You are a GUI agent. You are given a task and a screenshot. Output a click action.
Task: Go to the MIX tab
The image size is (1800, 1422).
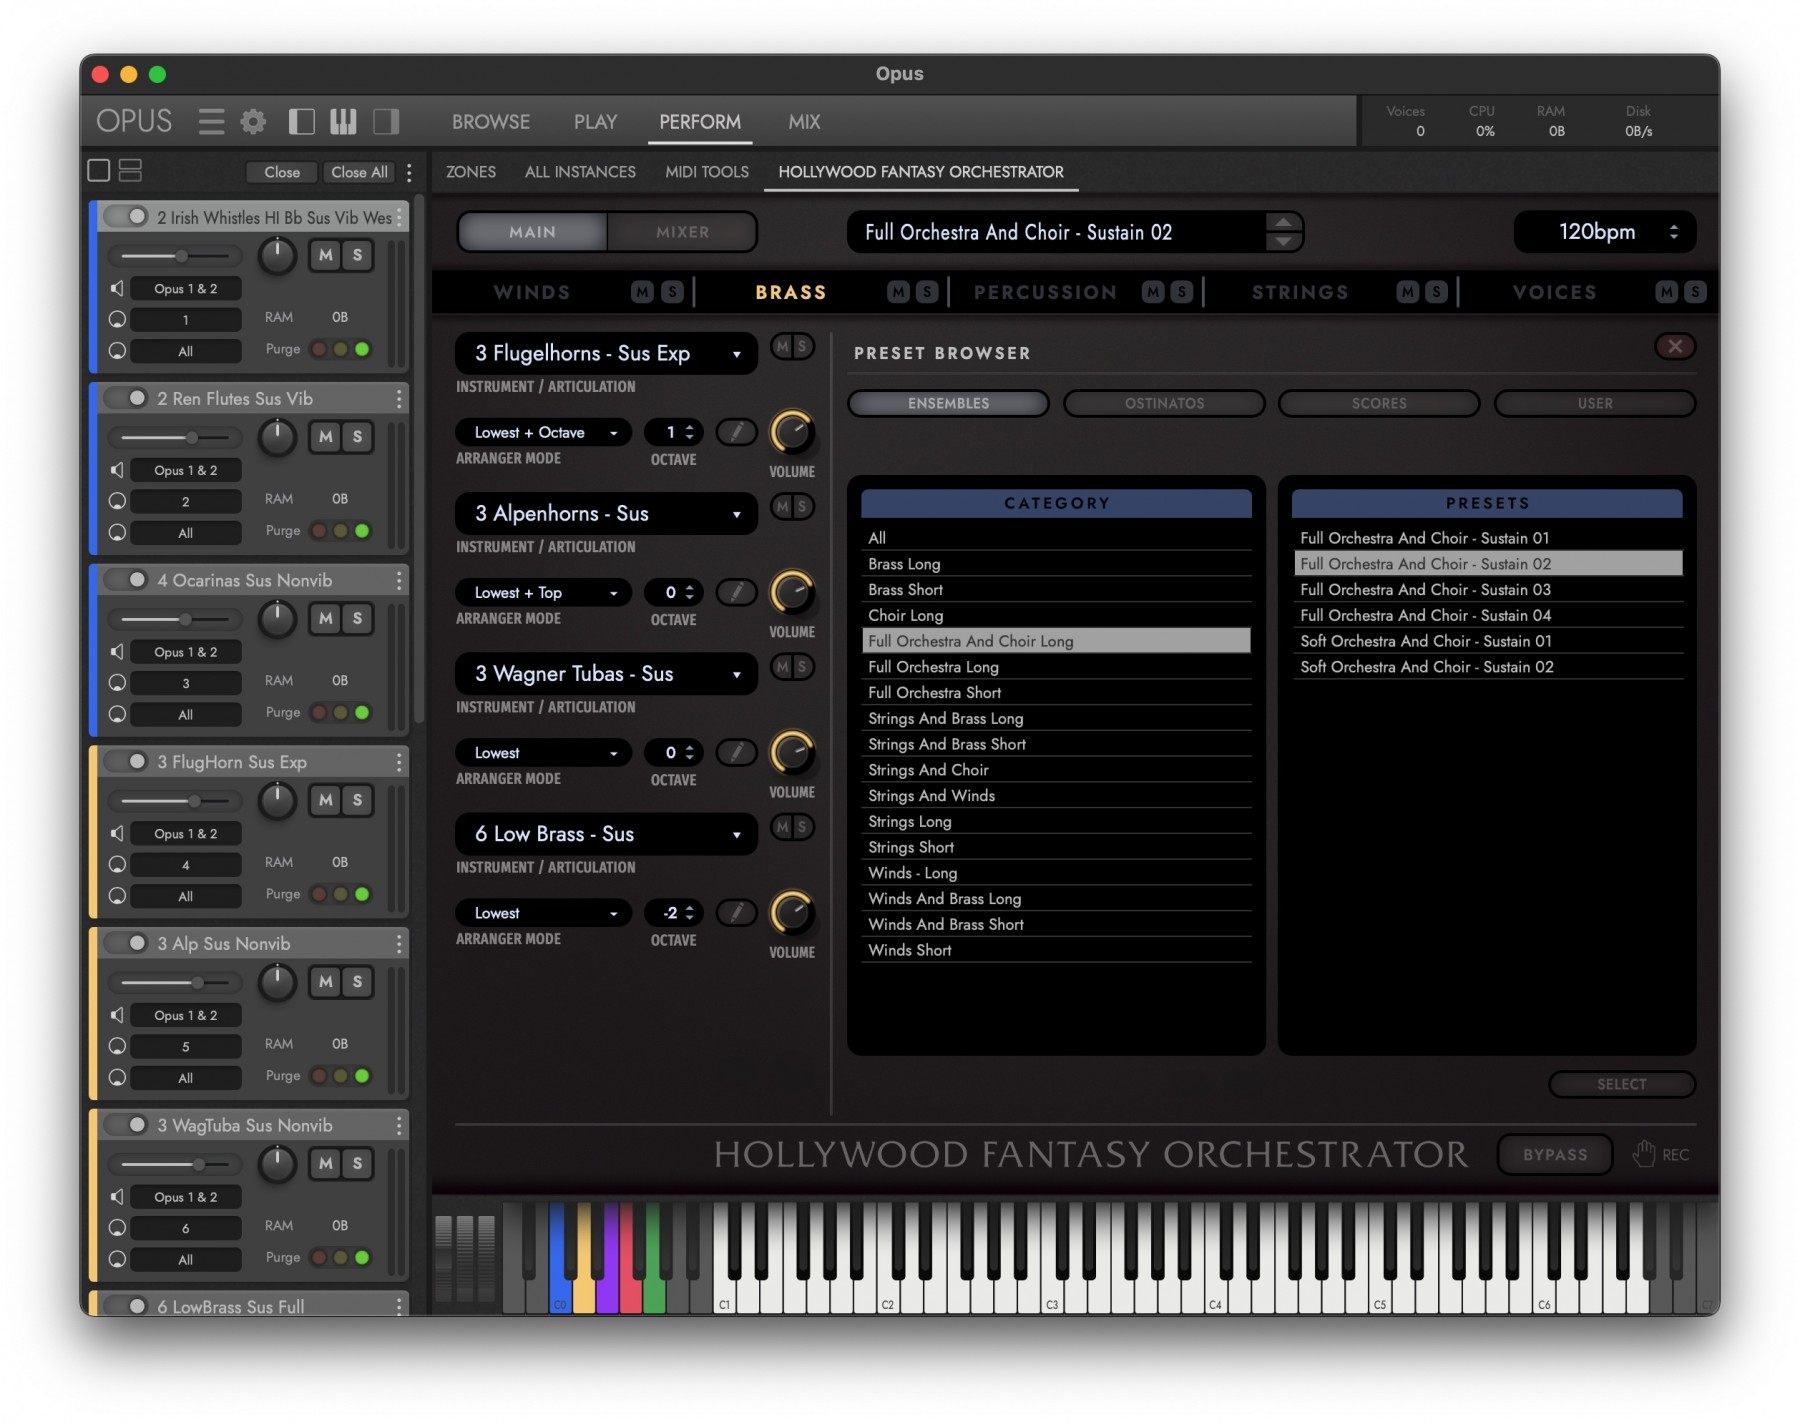804,122
